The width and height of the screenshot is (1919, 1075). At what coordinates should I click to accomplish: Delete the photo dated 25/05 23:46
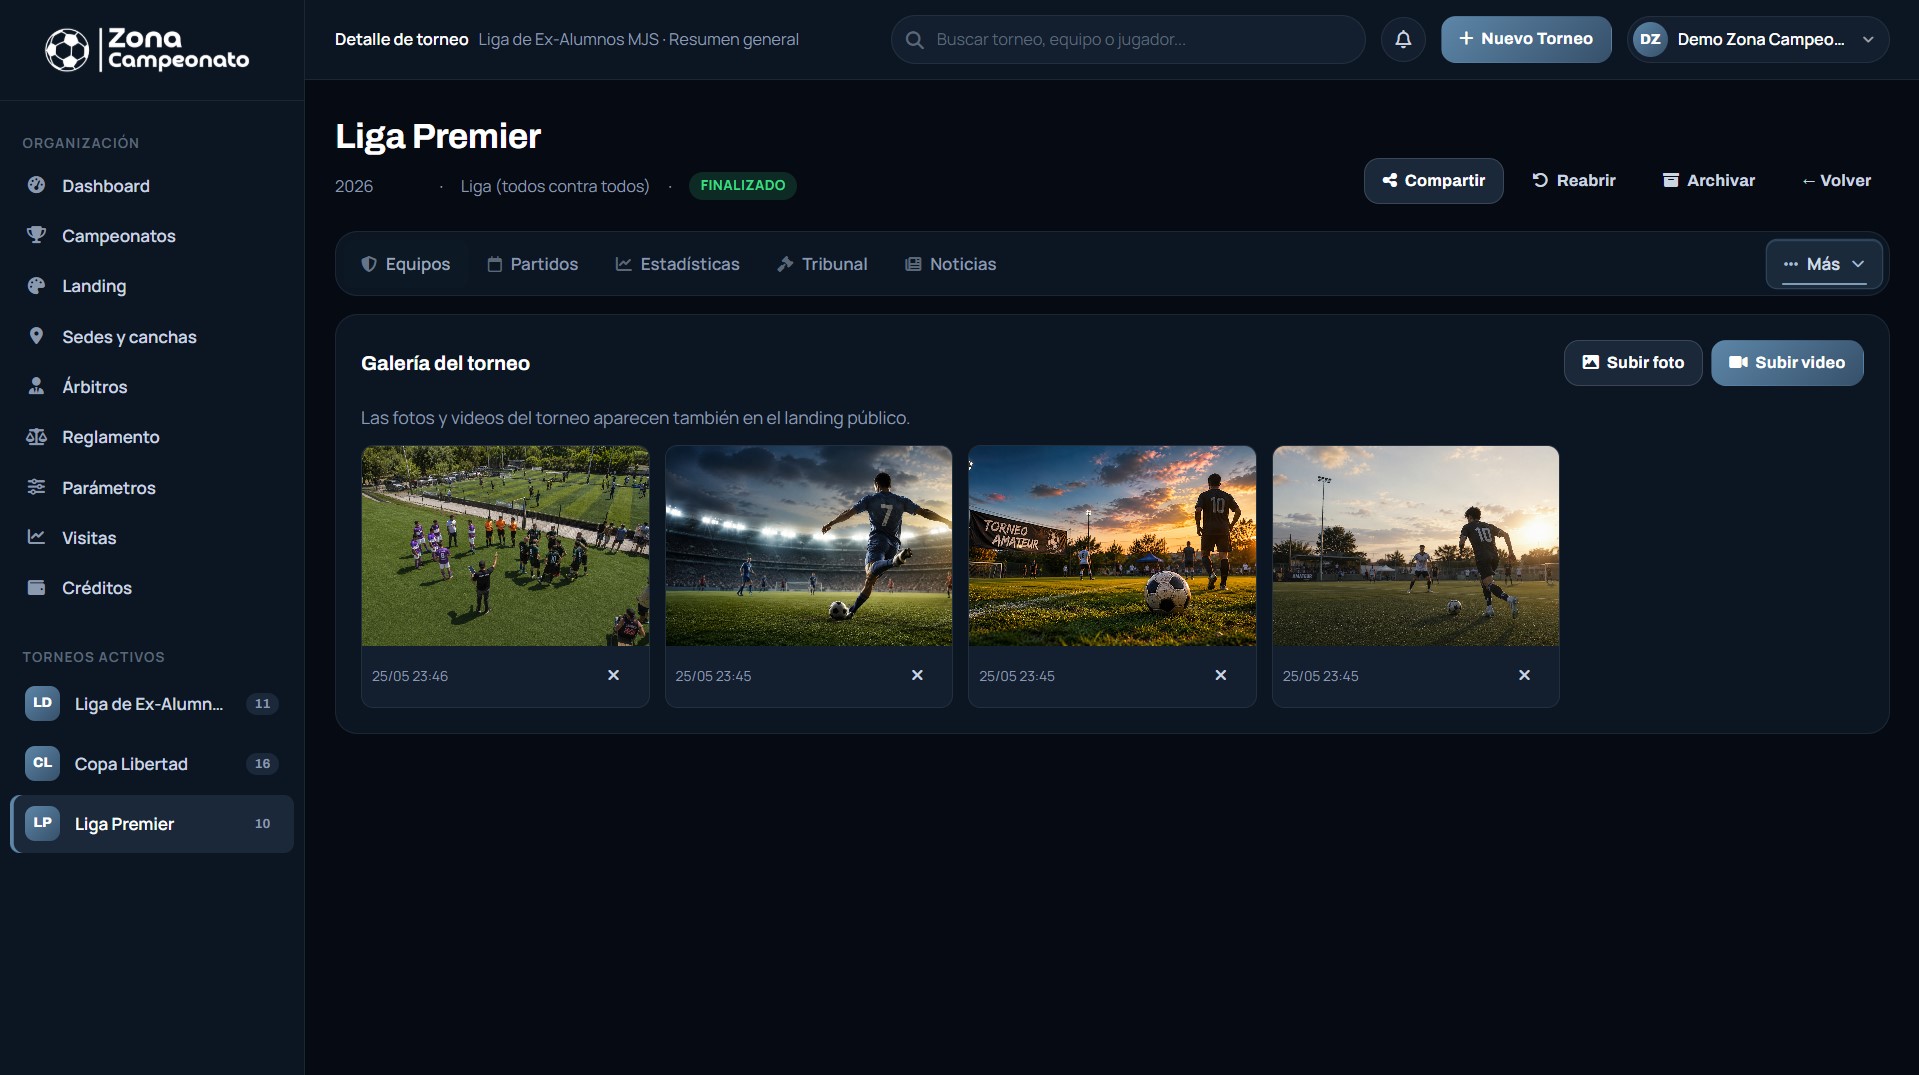614,676
